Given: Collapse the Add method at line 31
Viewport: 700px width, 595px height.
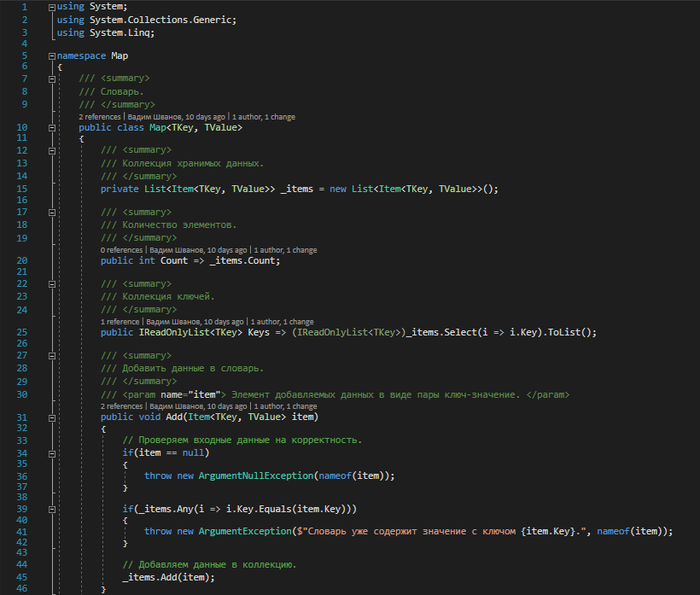Looking at the screenshot, I should pos(52,418).
